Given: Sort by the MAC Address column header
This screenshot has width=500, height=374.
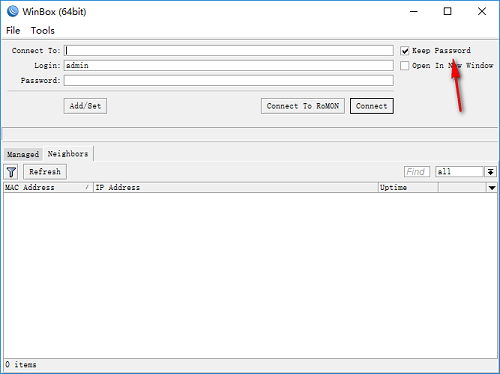Looking at the screenshot, I should (x=48, y=188).
